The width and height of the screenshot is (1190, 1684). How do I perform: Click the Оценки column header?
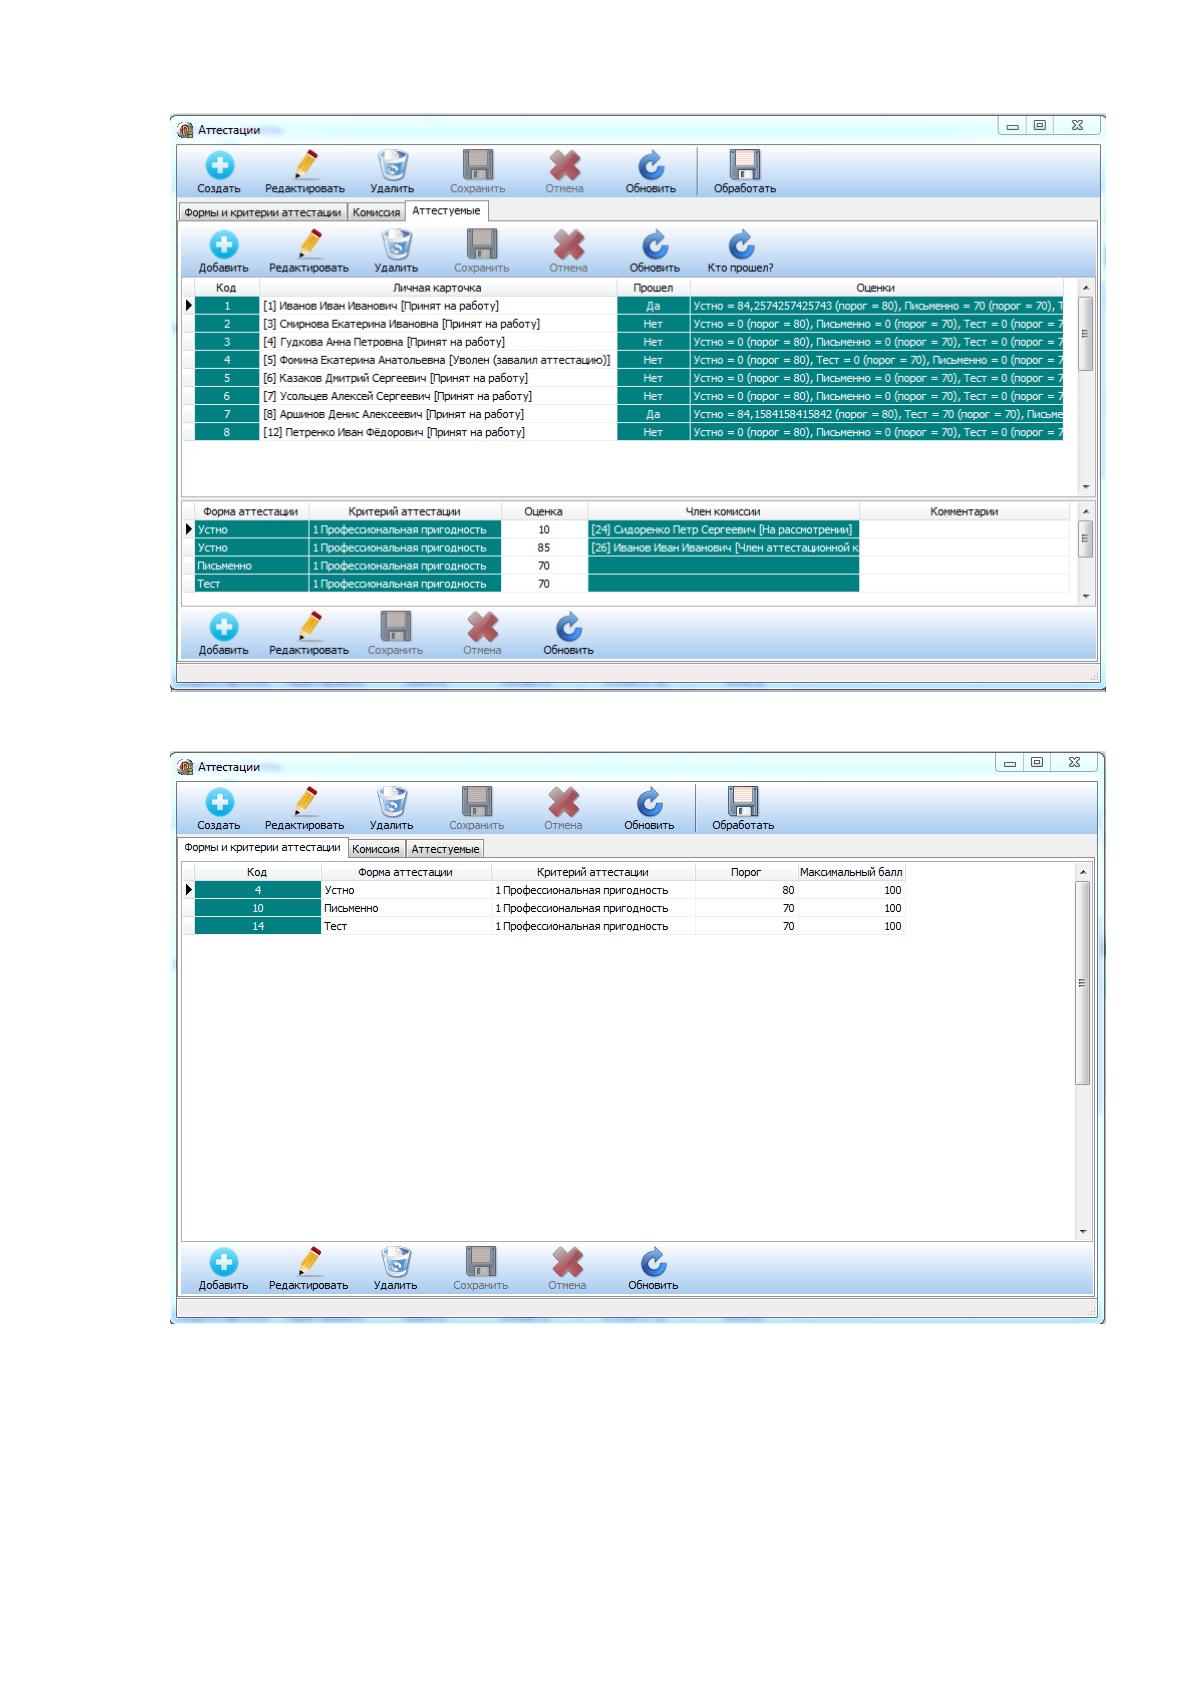click(x=876, y=288)
